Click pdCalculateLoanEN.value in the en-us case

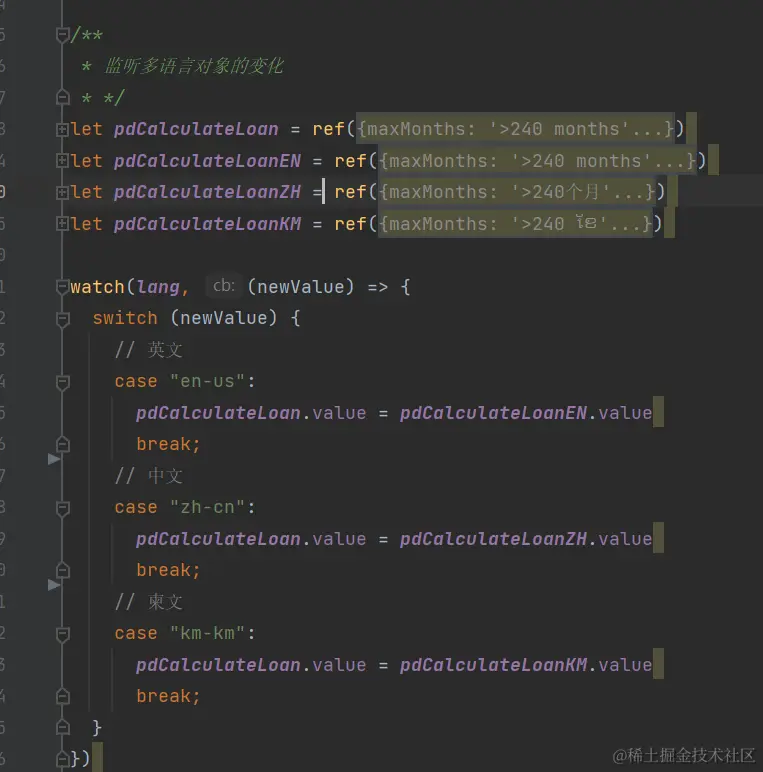(526, 413)
